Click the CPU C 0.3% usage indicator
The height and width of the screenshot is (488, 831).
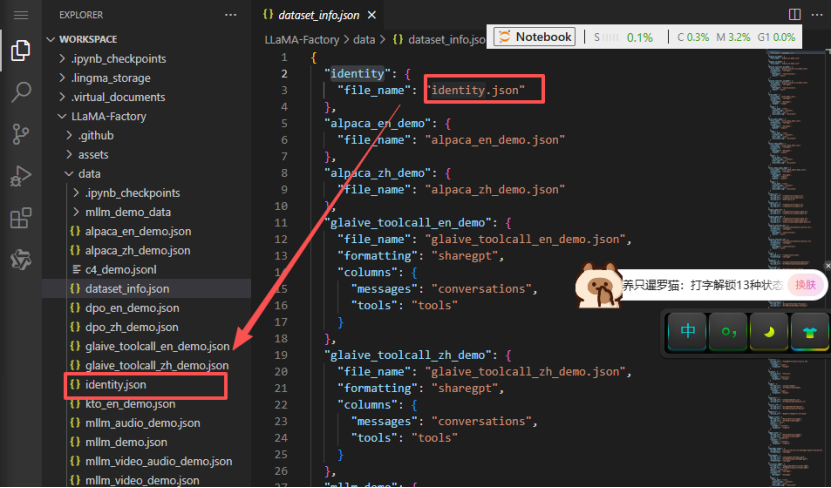click(x=693, y=37)
